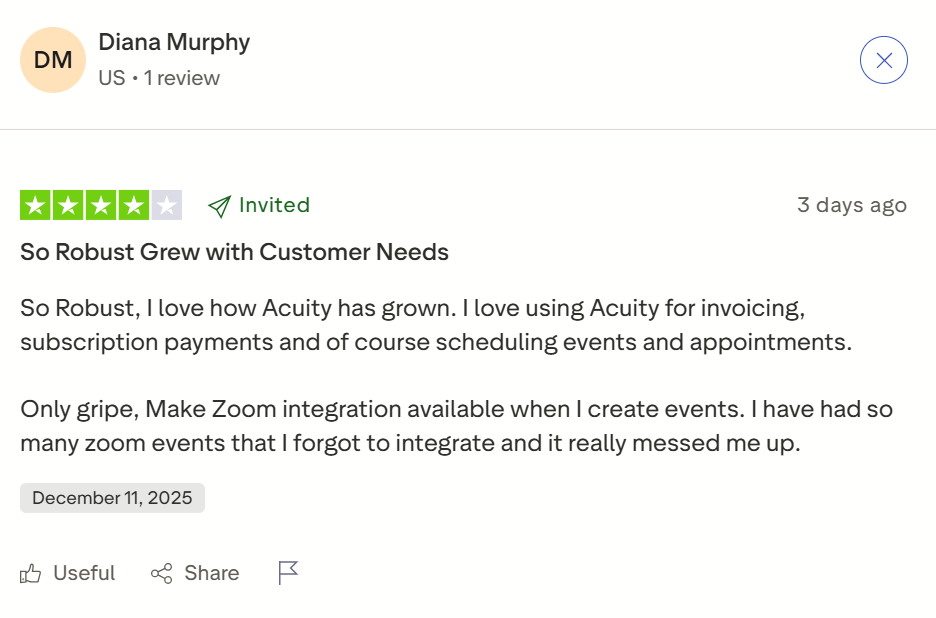Click the 3 days ago timestamp

point(852,205)
